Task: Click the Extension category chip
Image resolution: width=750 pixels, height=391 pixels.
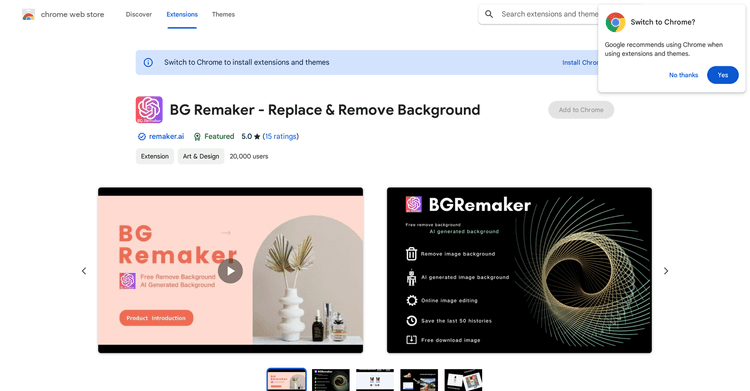Action: tap(155, 156)
